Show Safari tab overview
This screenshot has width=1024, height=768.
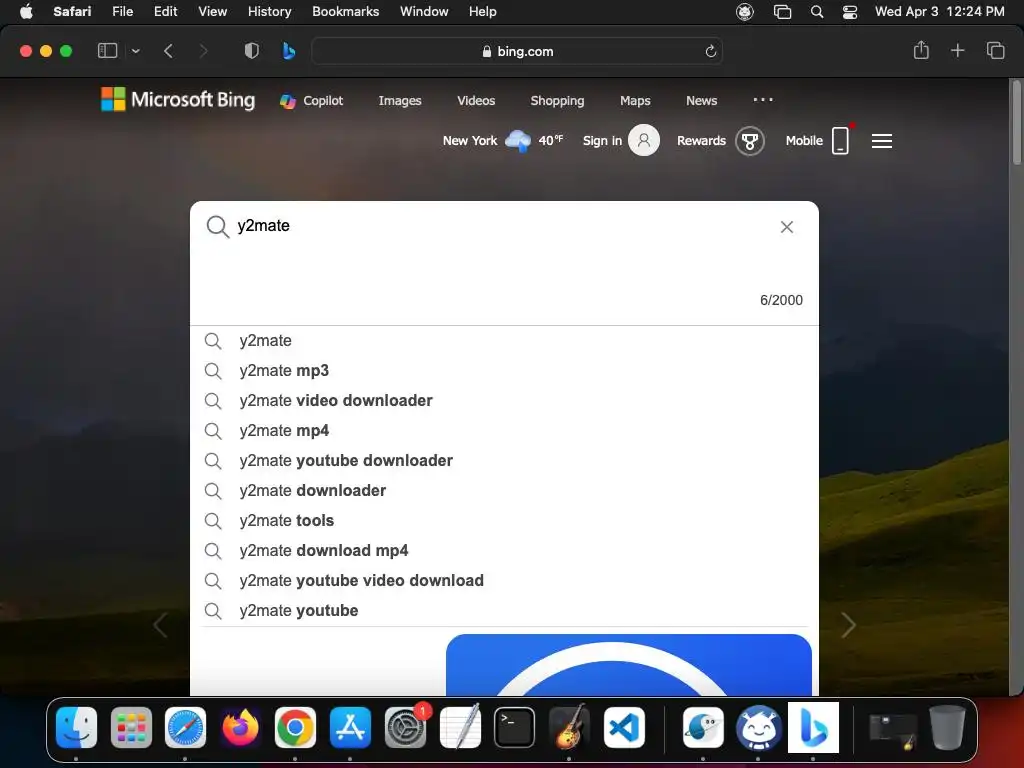995,50
